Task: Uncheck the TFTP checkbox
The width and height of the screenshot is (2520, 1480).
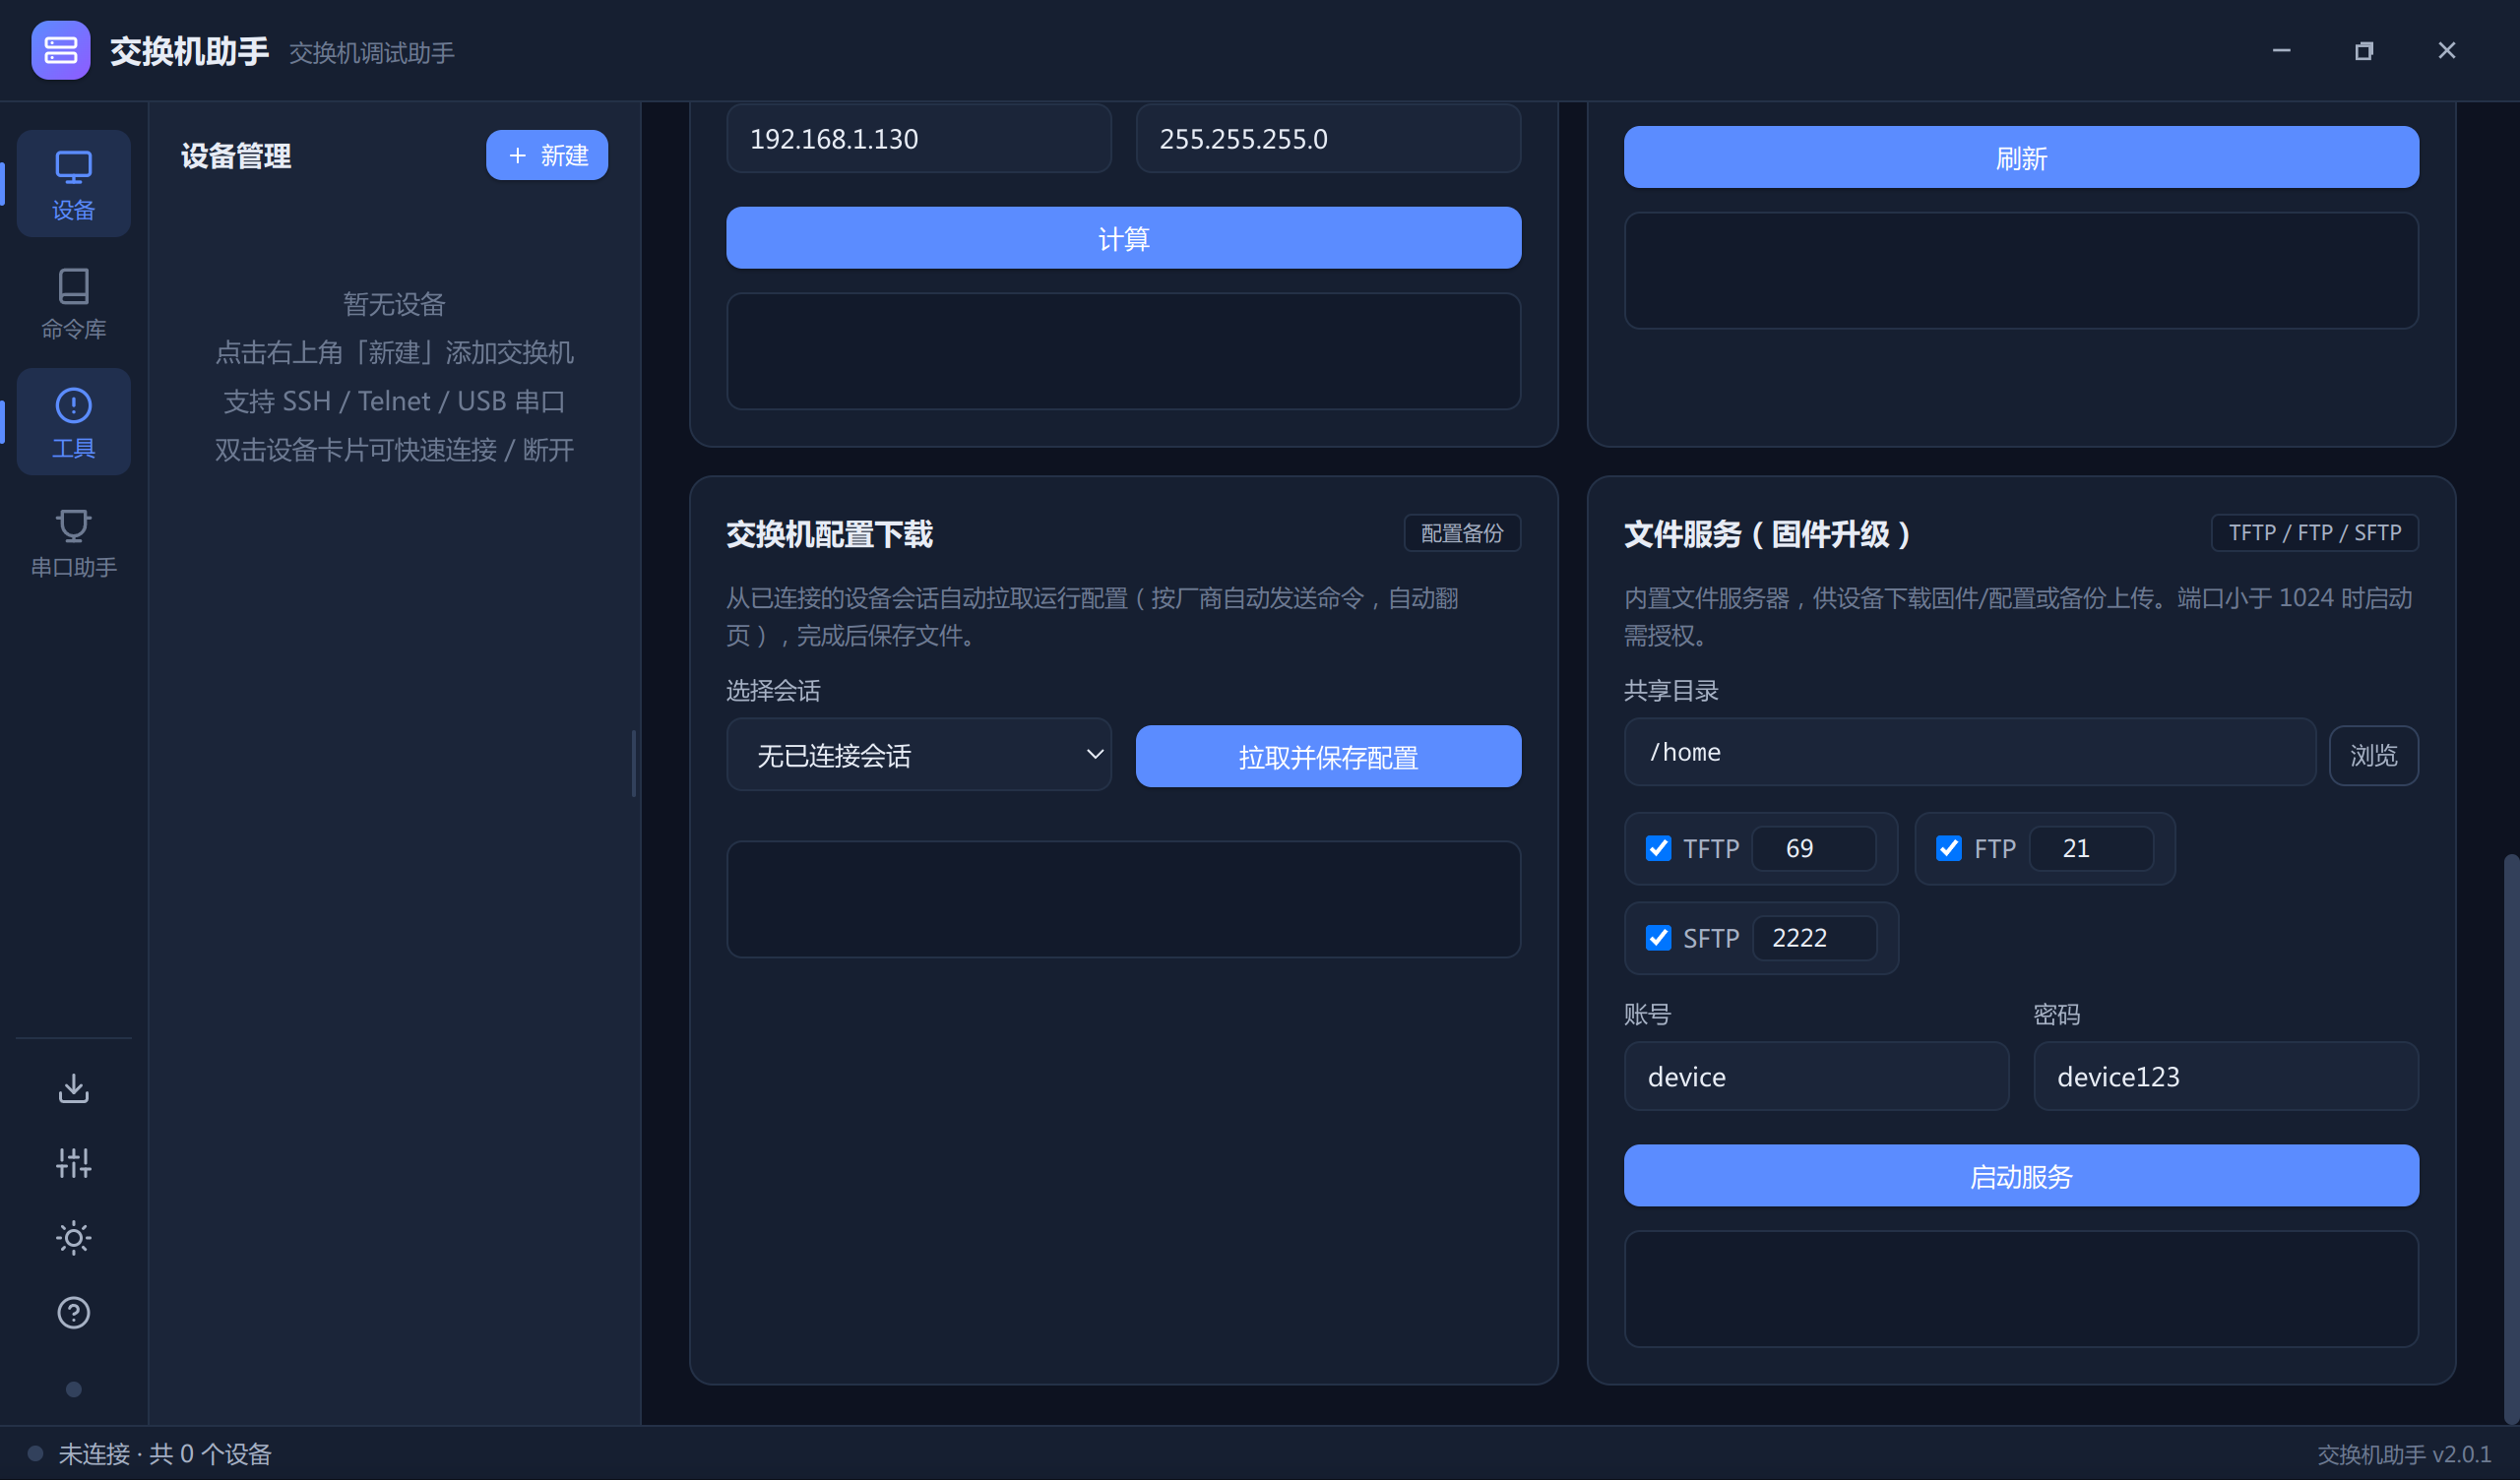Action: [1658, 848]
